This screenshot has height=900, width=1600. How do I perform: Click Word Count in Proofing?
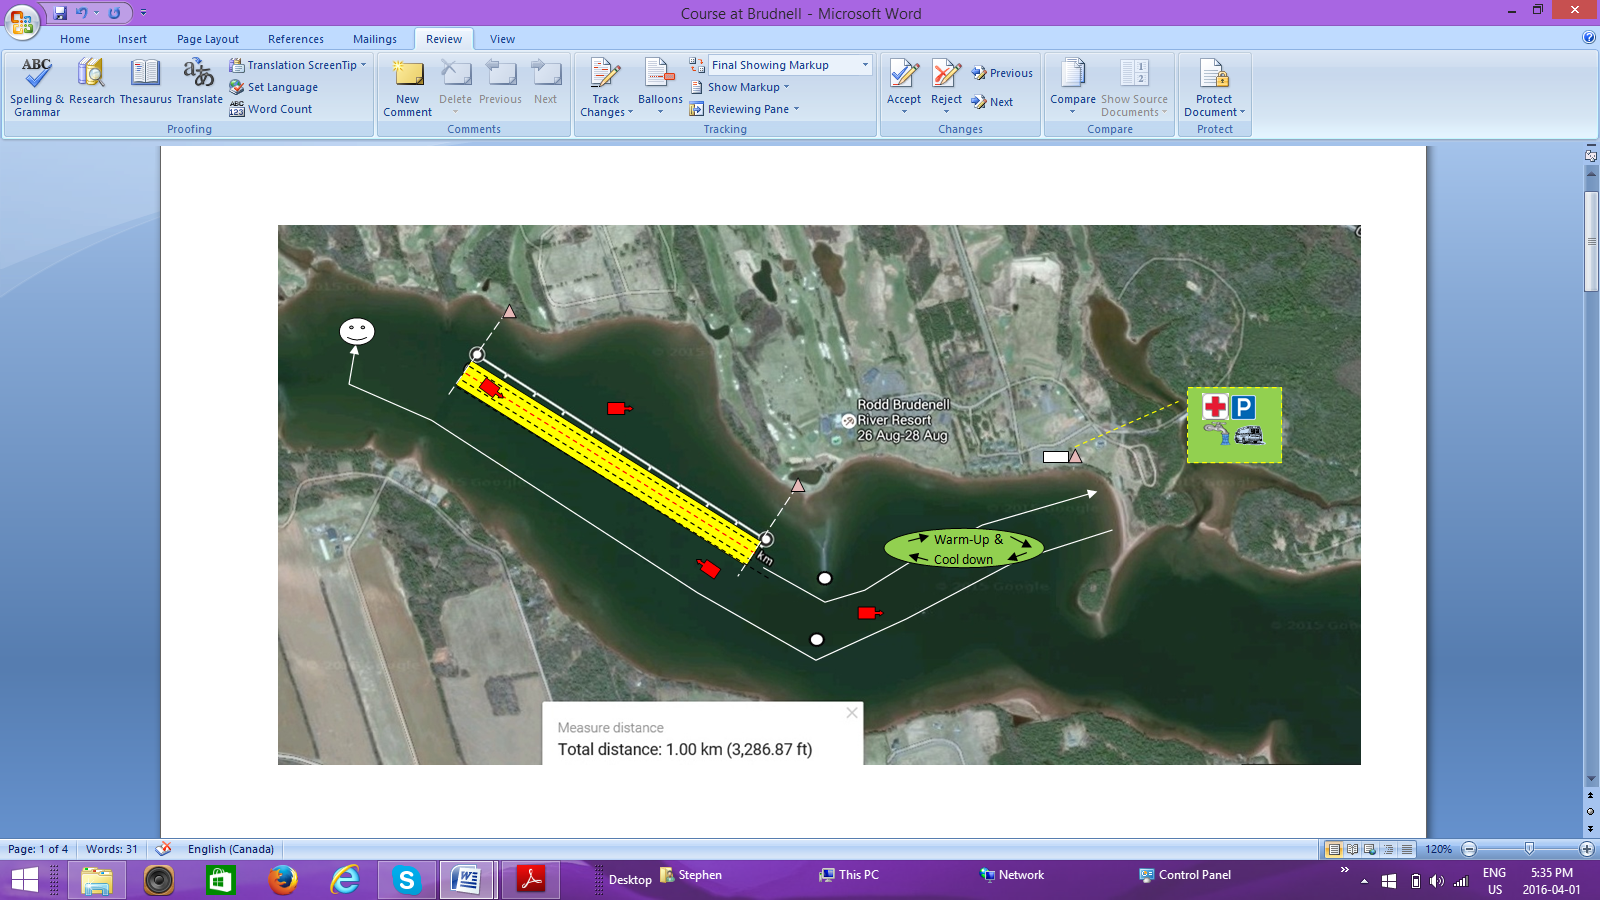coord(271,109)
